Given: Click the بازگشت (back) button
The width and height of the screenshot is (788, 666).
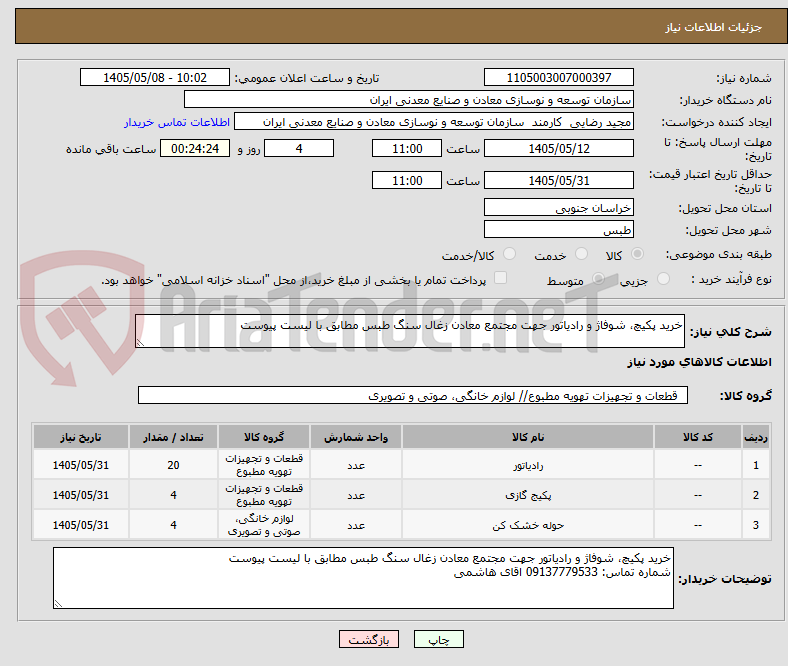Looking at the screenshot, I should [x=369, y=639].
